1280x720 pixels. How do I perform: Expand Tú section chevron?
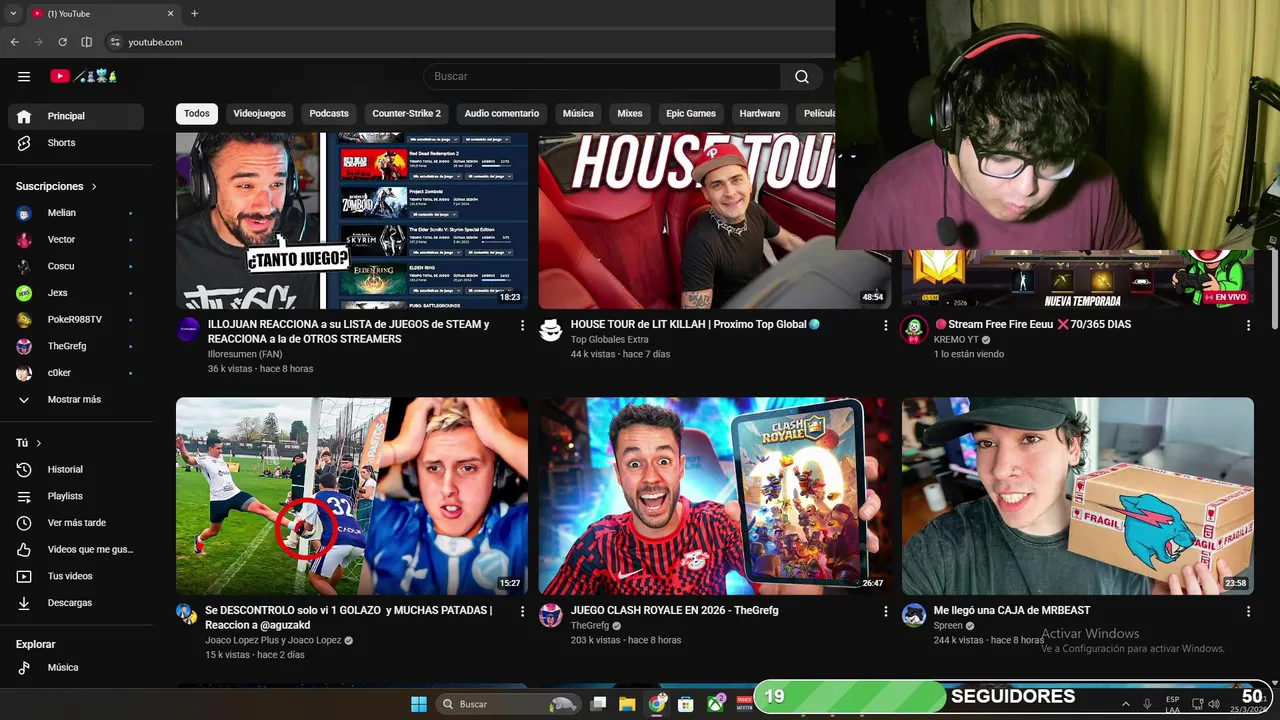[x=39, y=443]
